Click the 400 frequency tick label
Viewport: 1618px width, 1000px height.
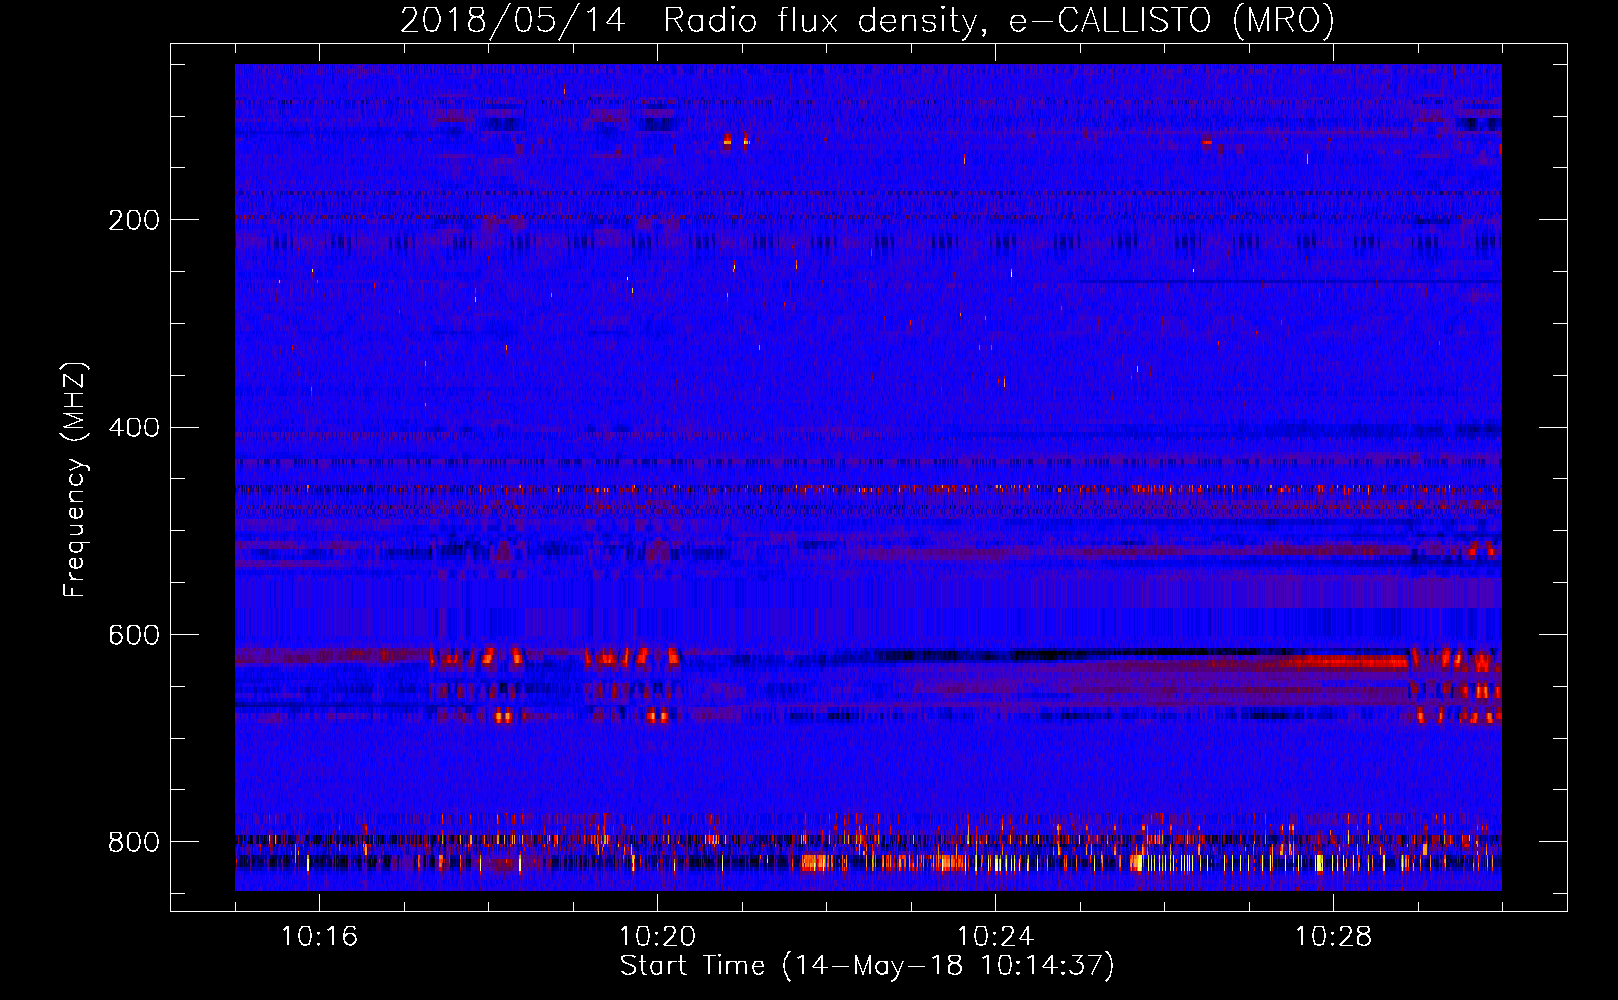(x=134, y=428)
